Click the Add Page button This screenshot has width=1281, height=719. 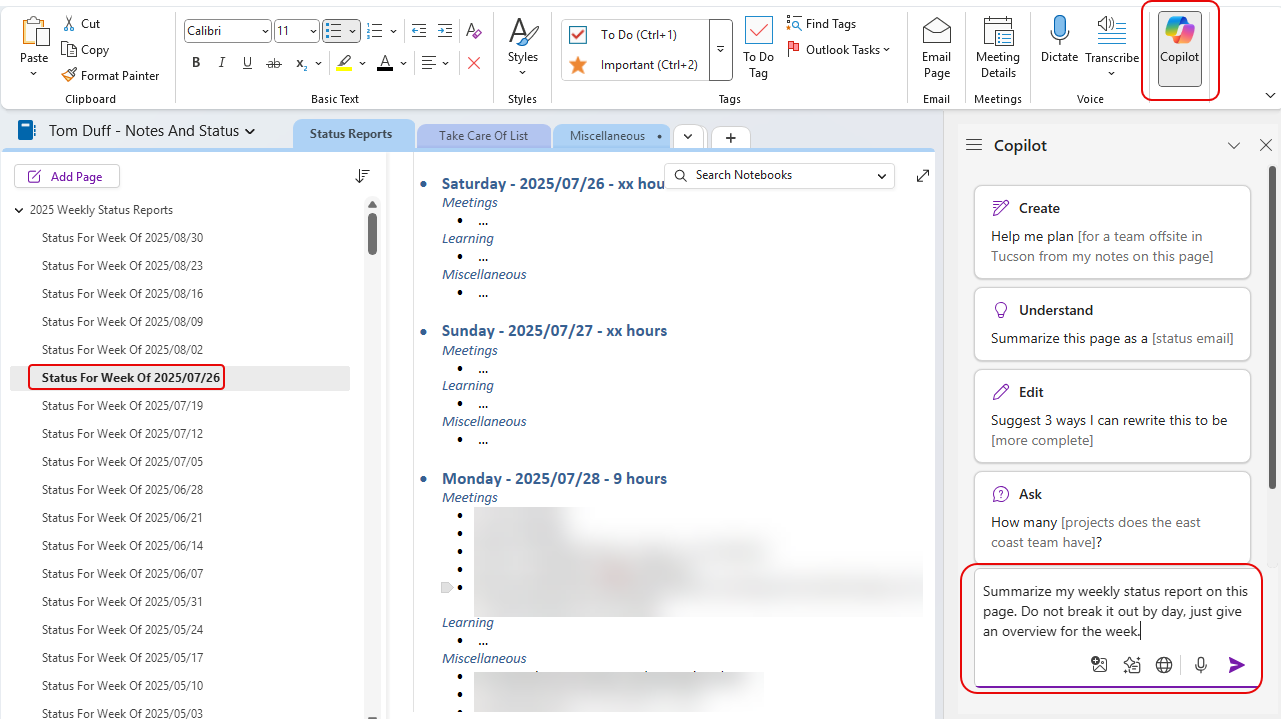click(66, 177)
